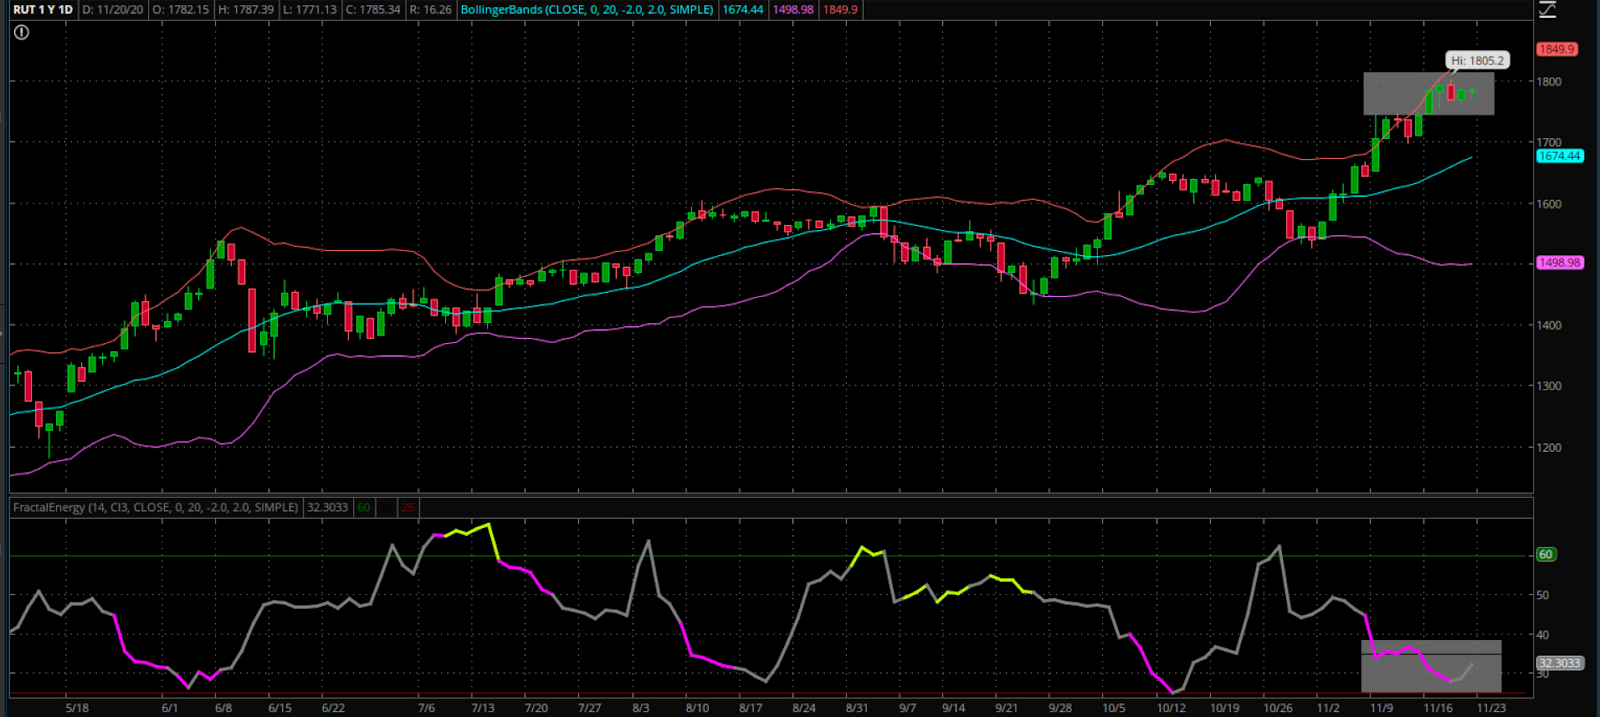Click the 50 label on lower study axis
The image size is (1600, 717).
click(1543, 595)
